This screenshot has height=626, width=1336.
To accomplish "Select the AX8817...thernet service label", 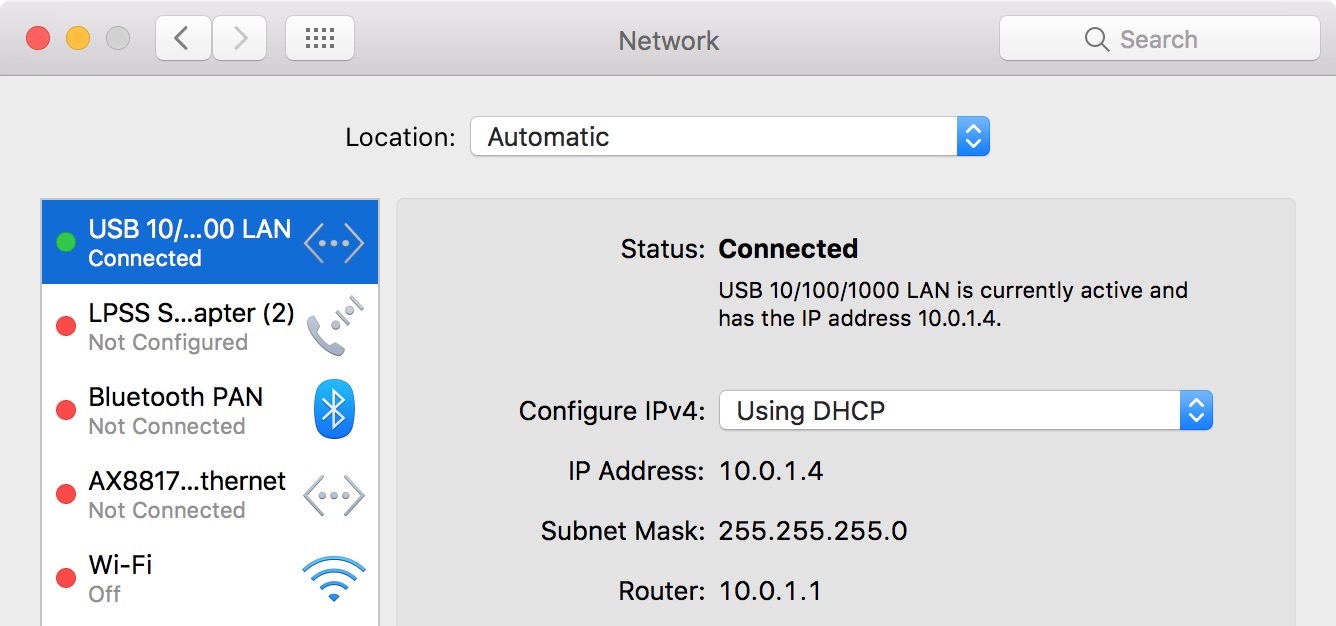I will pos(187,481).
